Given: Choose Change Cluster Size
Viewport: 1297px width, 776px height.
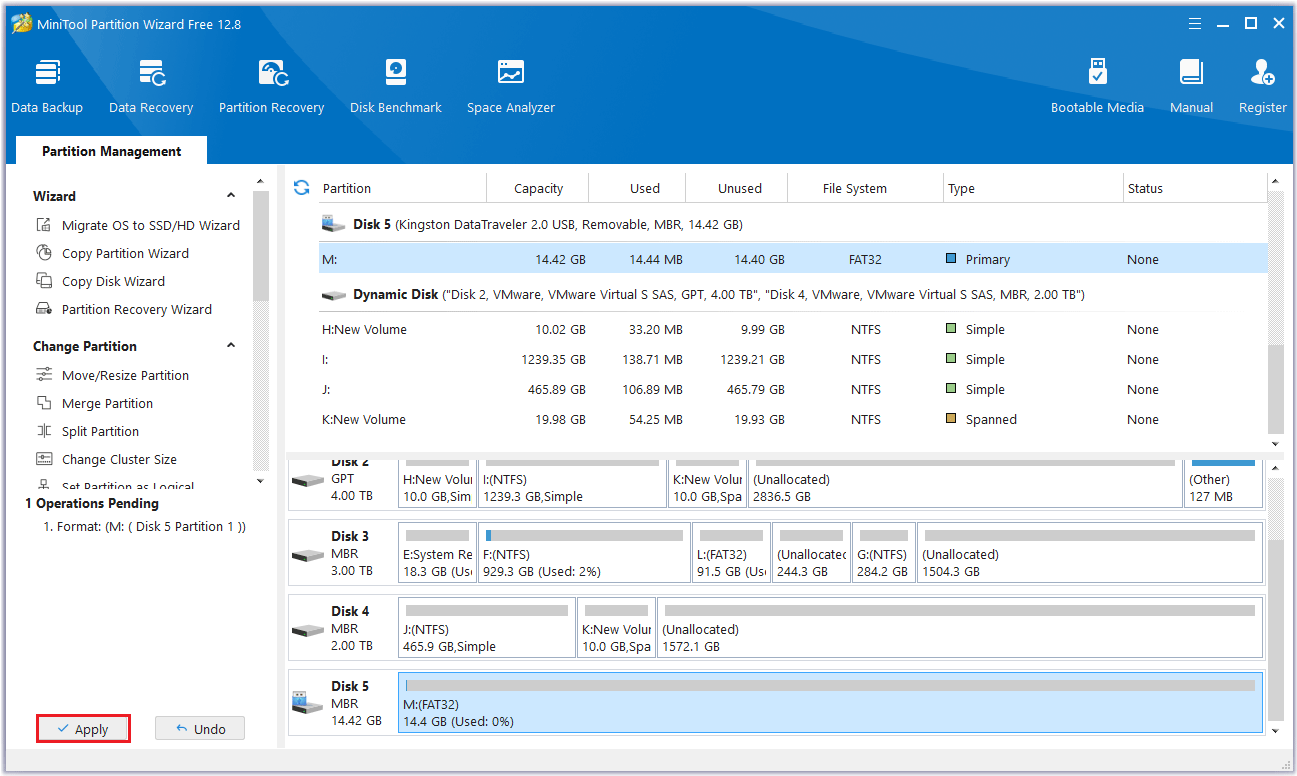Looking at the screenshot, I should coord(119,459).
